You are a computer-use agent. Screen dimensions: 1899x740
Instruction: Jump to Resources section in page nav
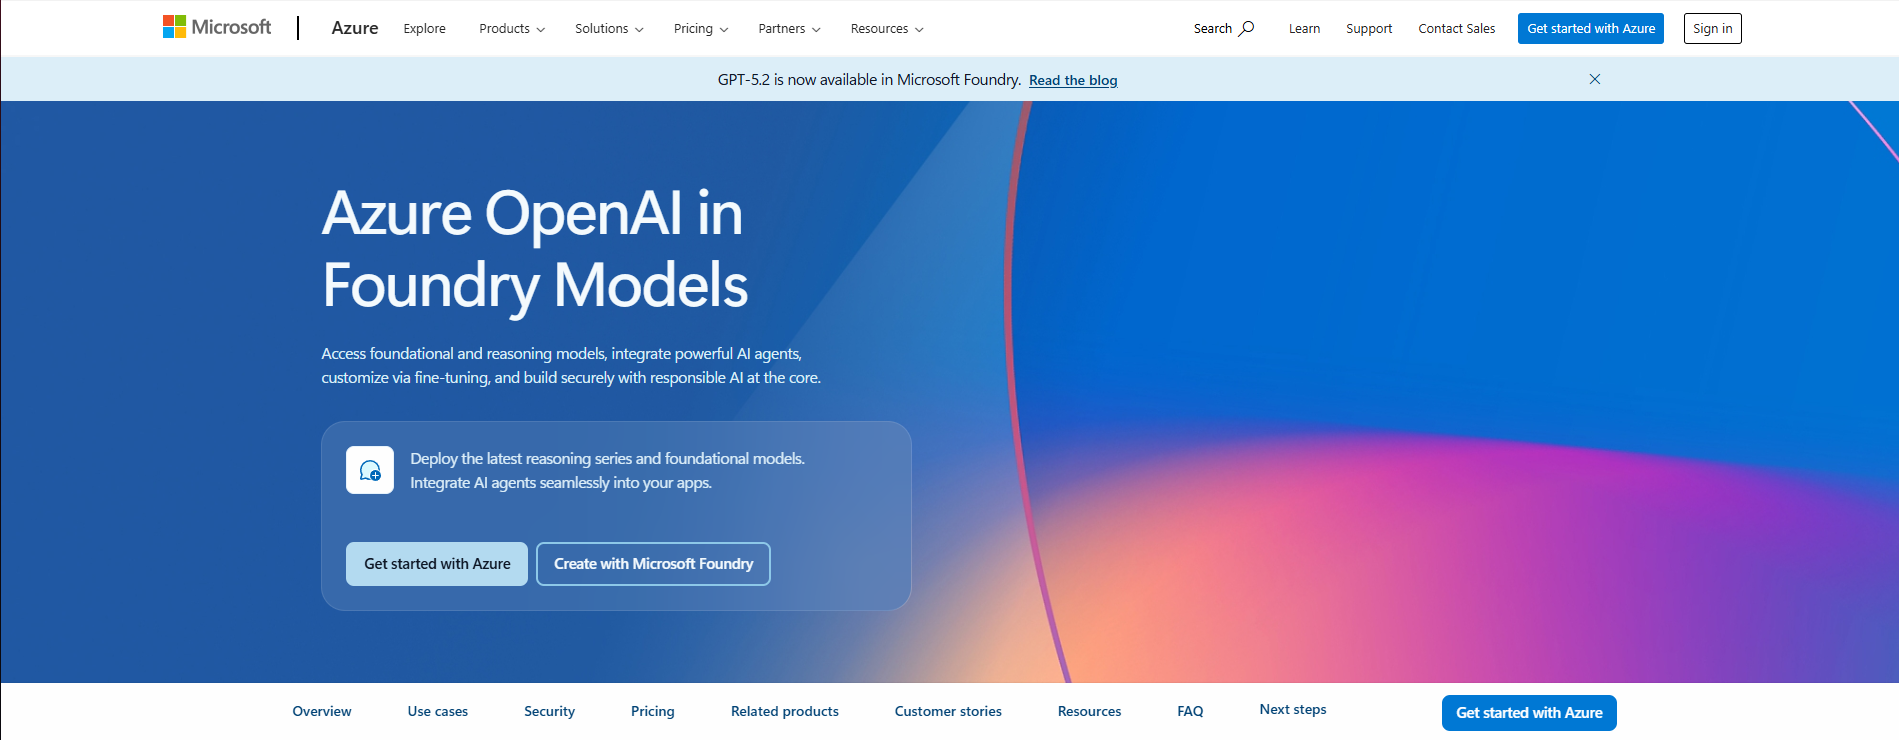[x=1090, y=711]
